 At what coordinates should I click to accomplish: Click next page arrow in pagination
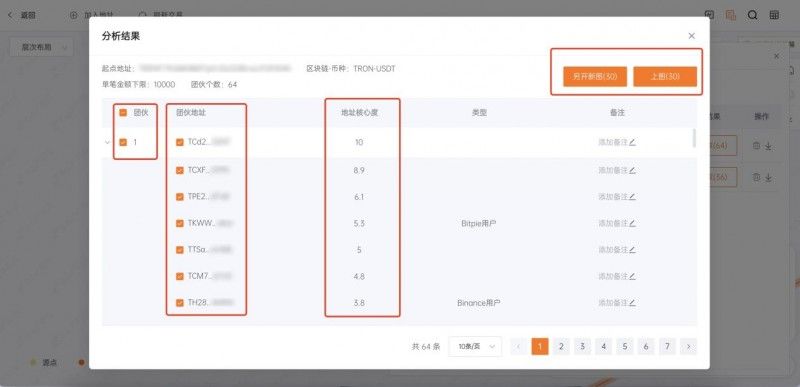tap(689, 347)
